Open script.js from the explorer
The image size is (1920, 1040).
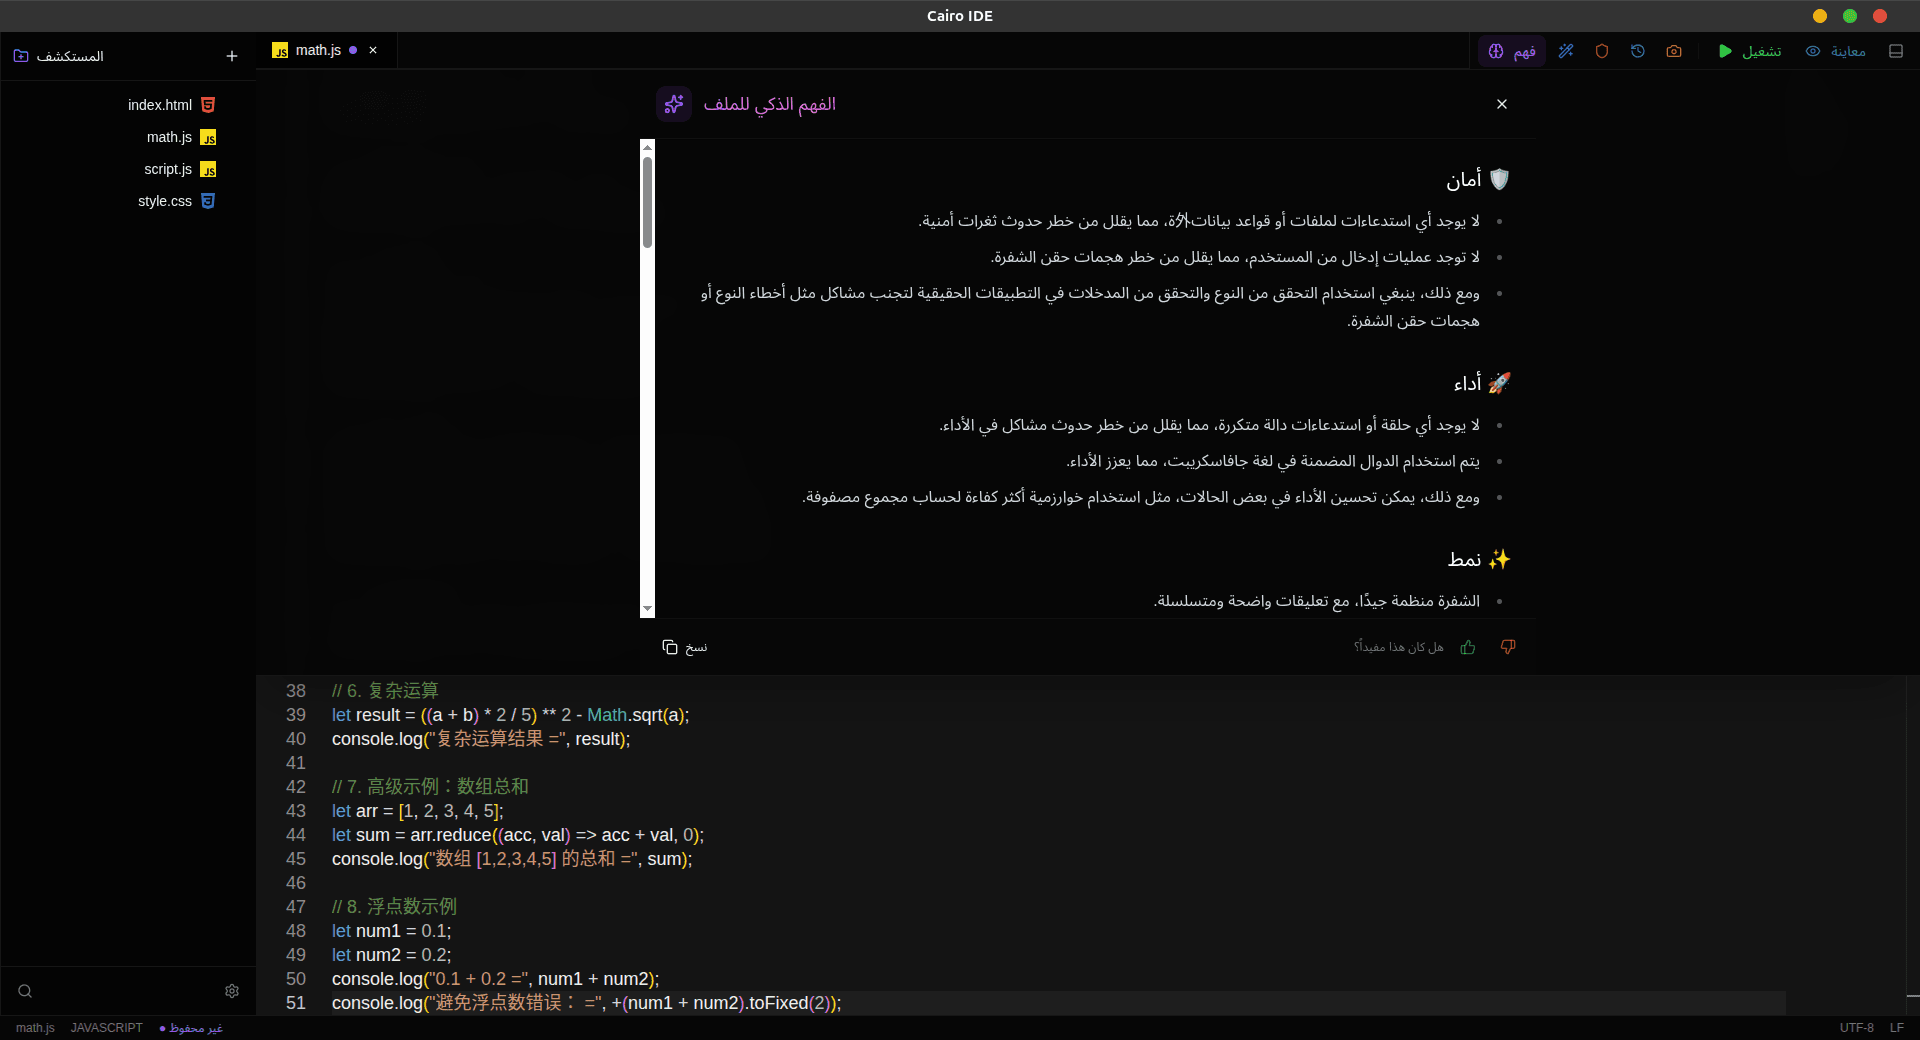pos(168,169)
